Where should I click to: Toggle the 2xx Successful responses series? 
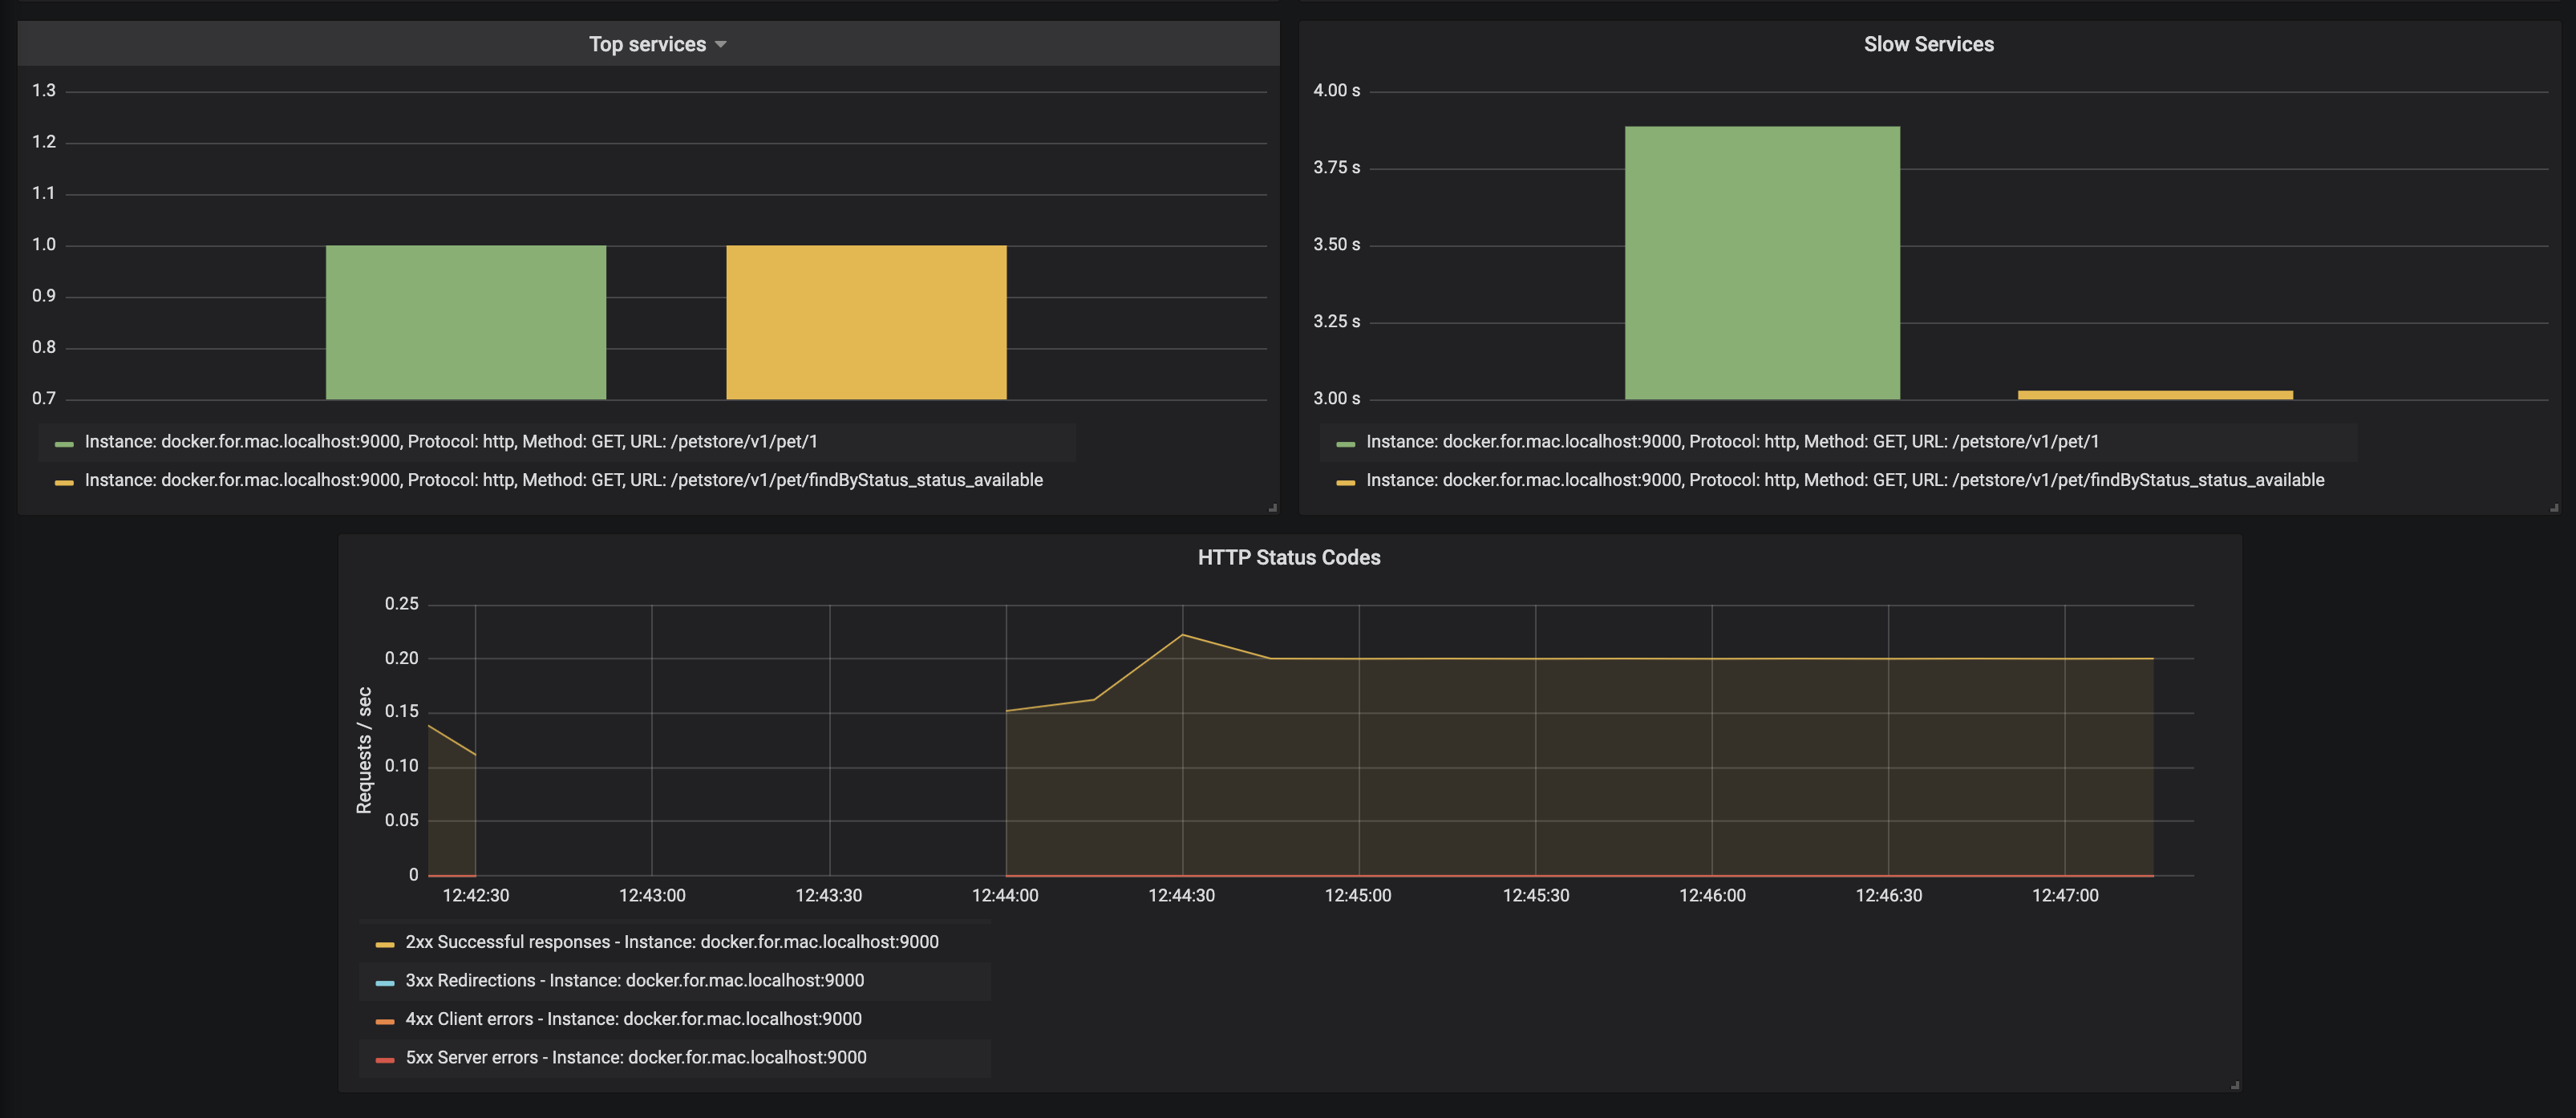click(671, 942)
